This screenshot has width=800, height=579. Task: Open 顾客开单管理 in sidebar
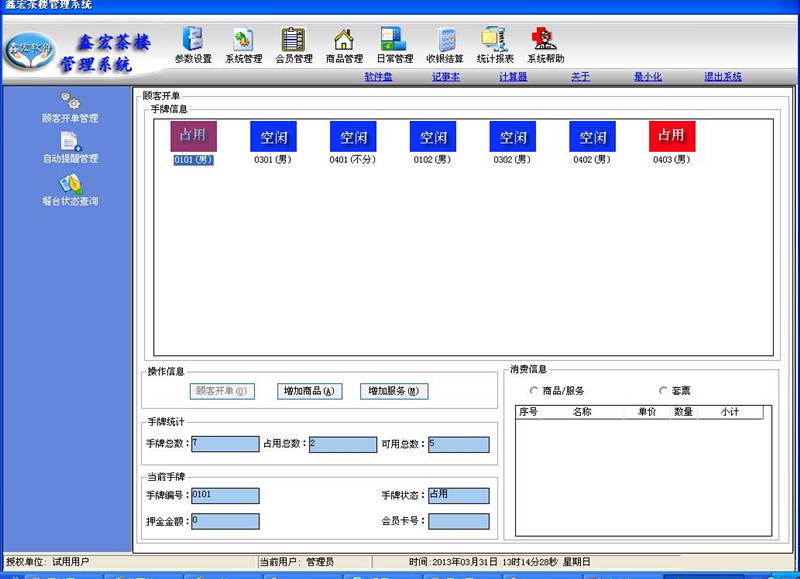(70, 108)
